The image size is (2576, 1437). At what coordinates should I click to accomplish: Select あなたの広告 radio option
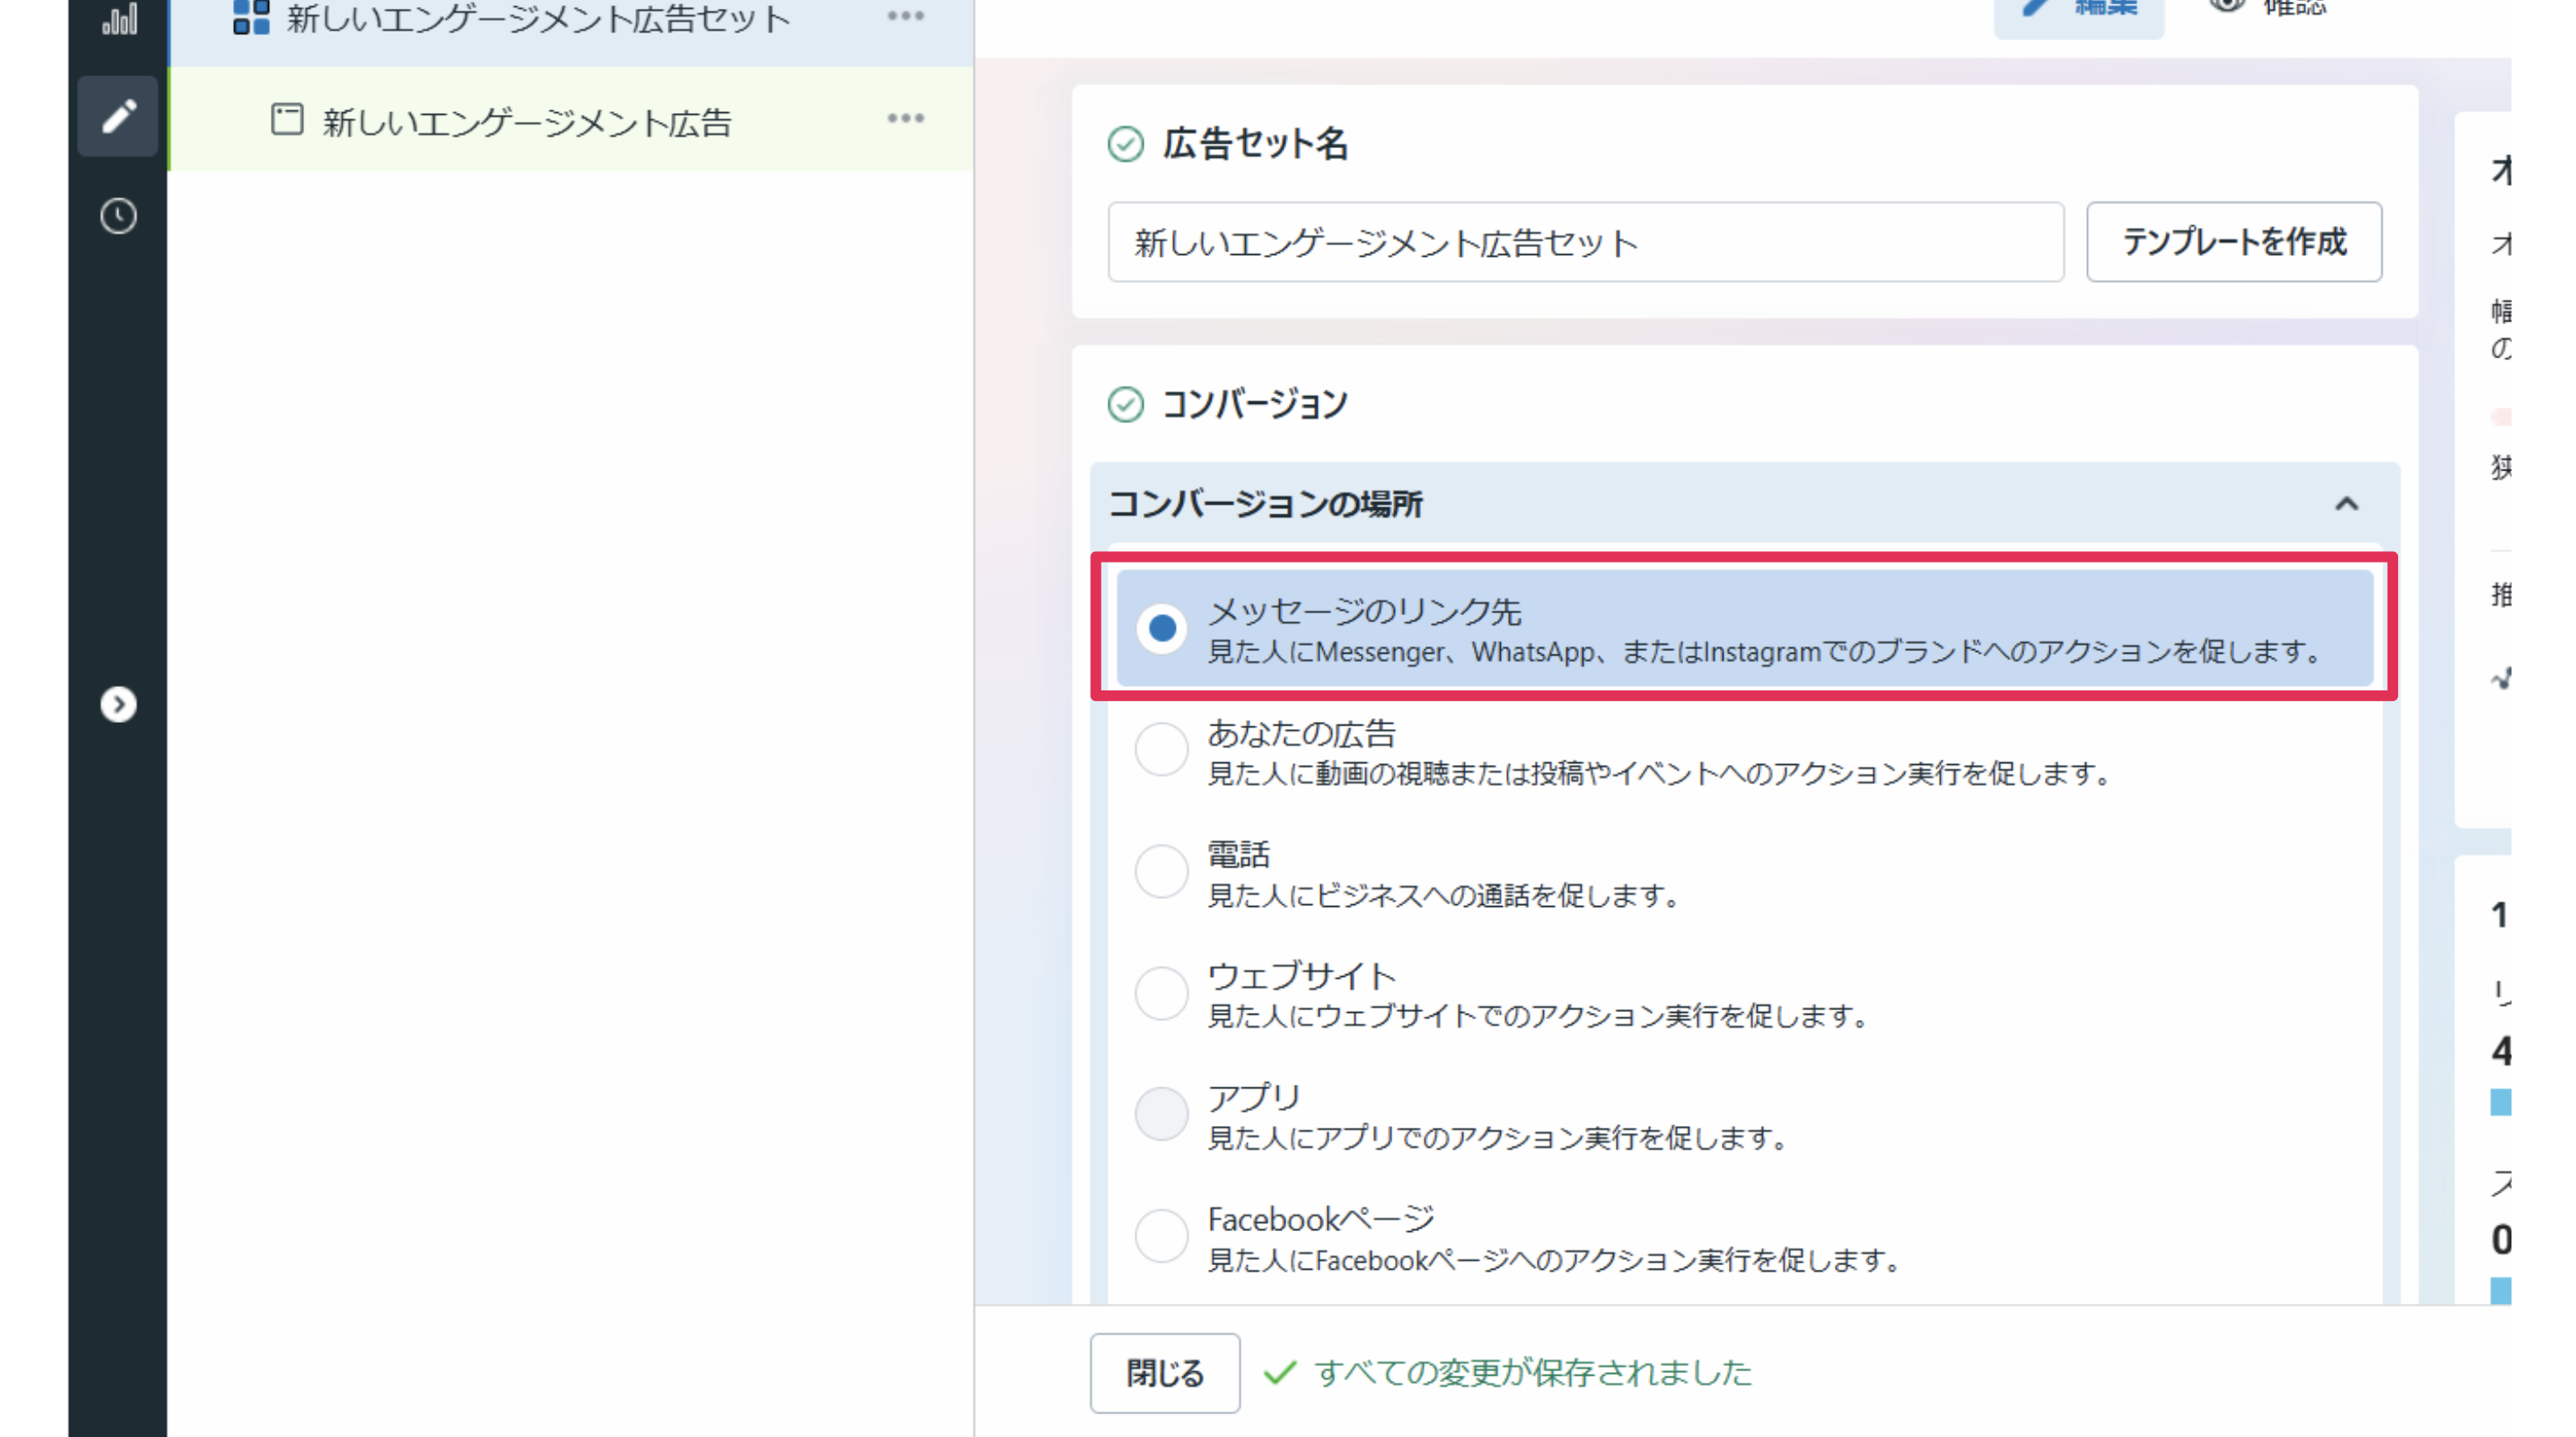[x=1161, y=749]
